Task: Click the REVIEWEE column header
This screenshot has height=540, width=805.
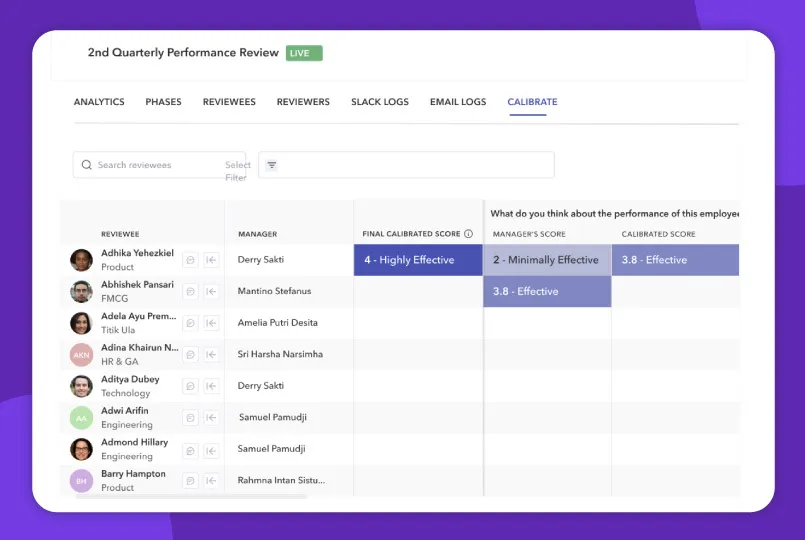Action: click(x=120, y=234)
